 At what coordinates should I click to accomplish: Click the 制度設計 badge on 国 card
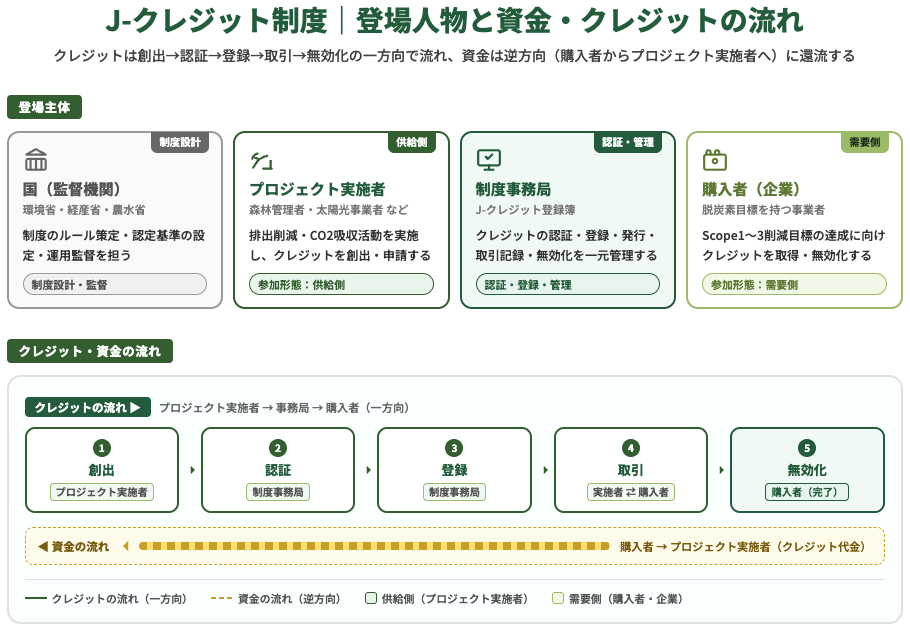180,142
